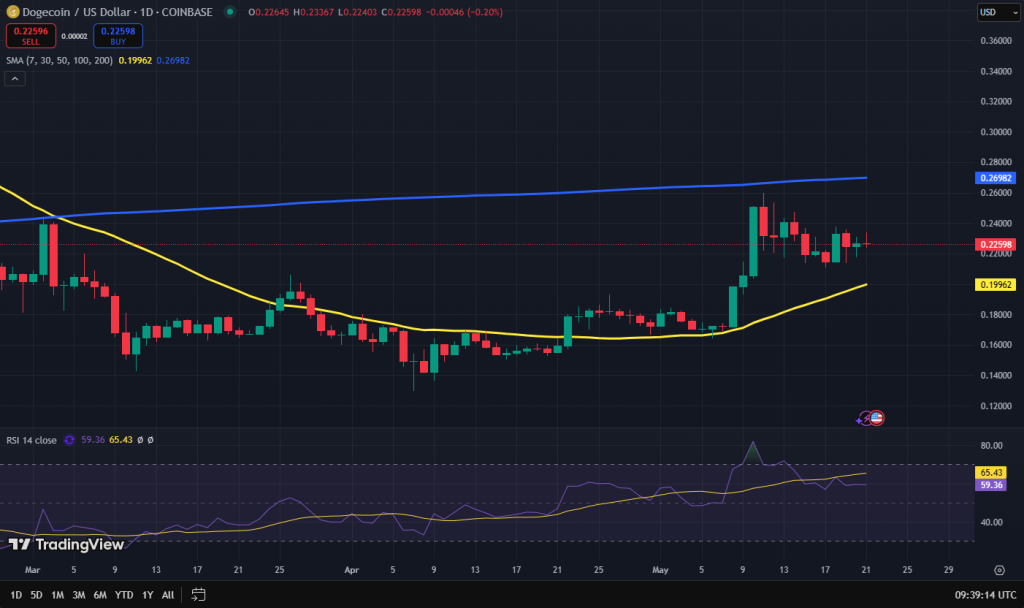Click the yellow 0.19962 SMA price label

(x=995, y=285)
